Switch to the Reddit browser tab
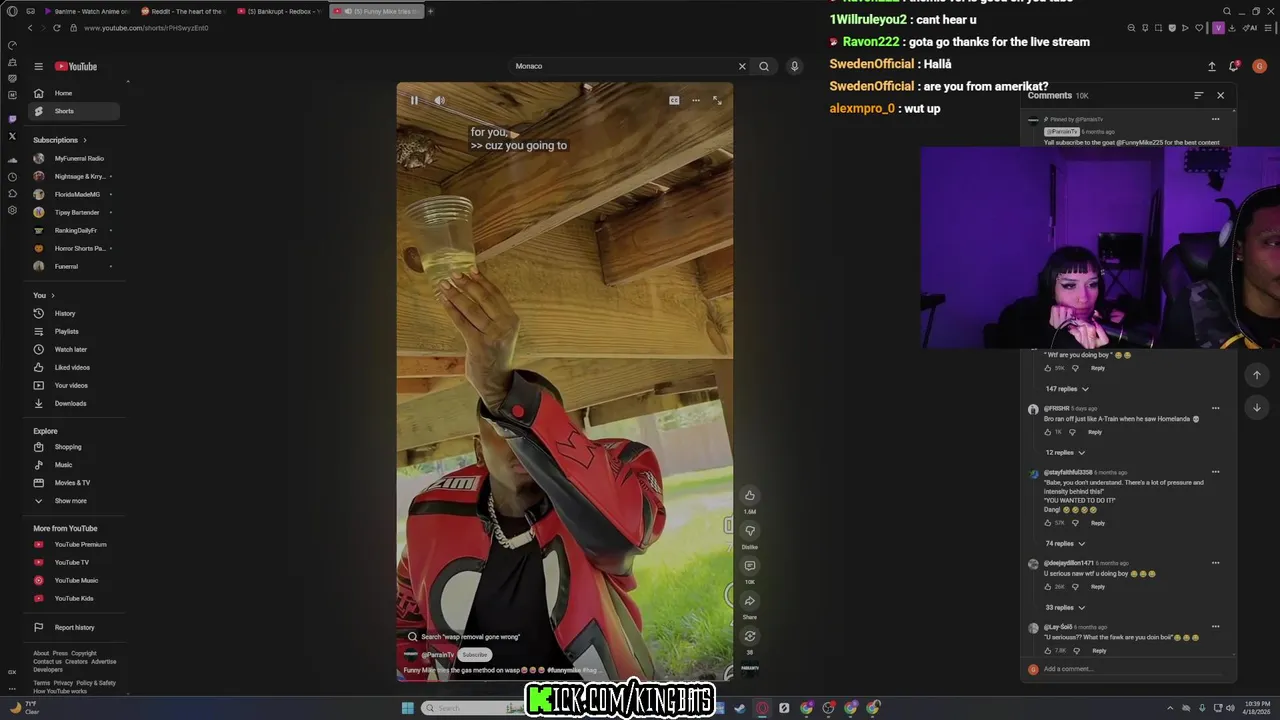This screenshot has height=720, width=1280. coord(184,11)
